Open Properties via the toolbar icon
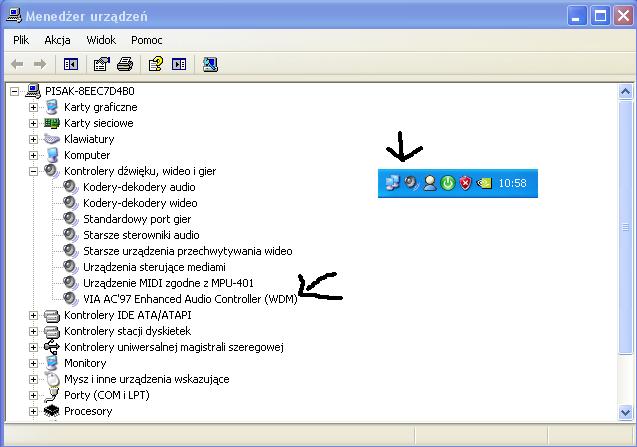637x447 pixels. coord(102,65)
